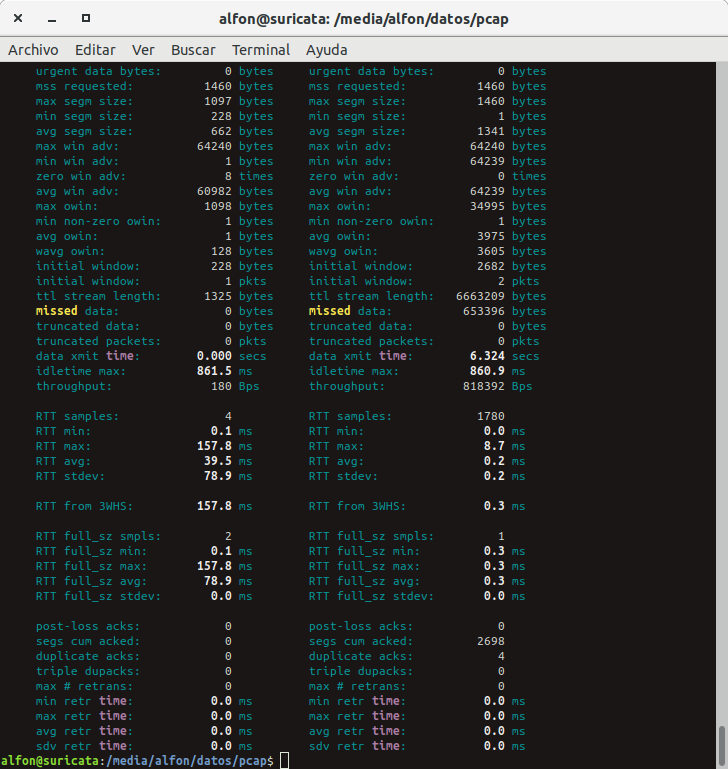Screen dimensions: 728x769
Task: Click the terminal prompt cursor
Action: [x=285, y=761]
